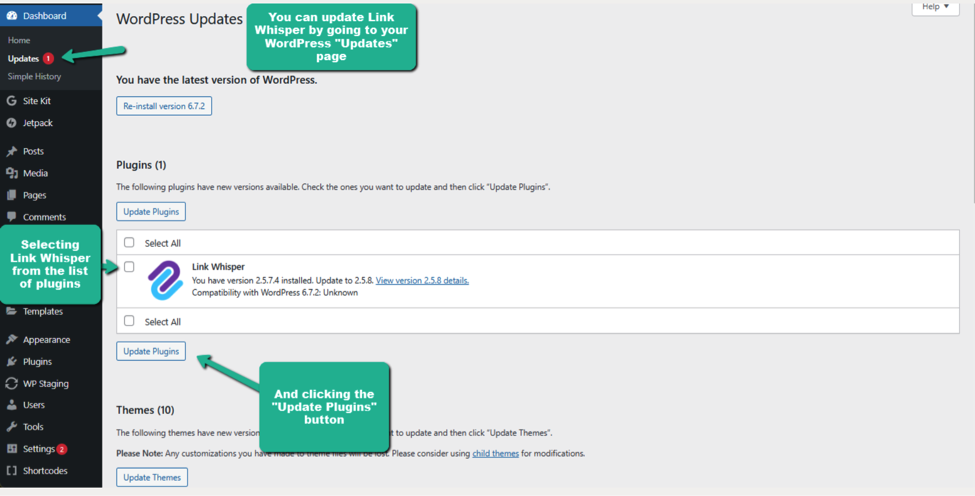The height and width of the screenshot is (496, 975).
Task: Click the lower Update Plugins button
Action: point(151,351)
